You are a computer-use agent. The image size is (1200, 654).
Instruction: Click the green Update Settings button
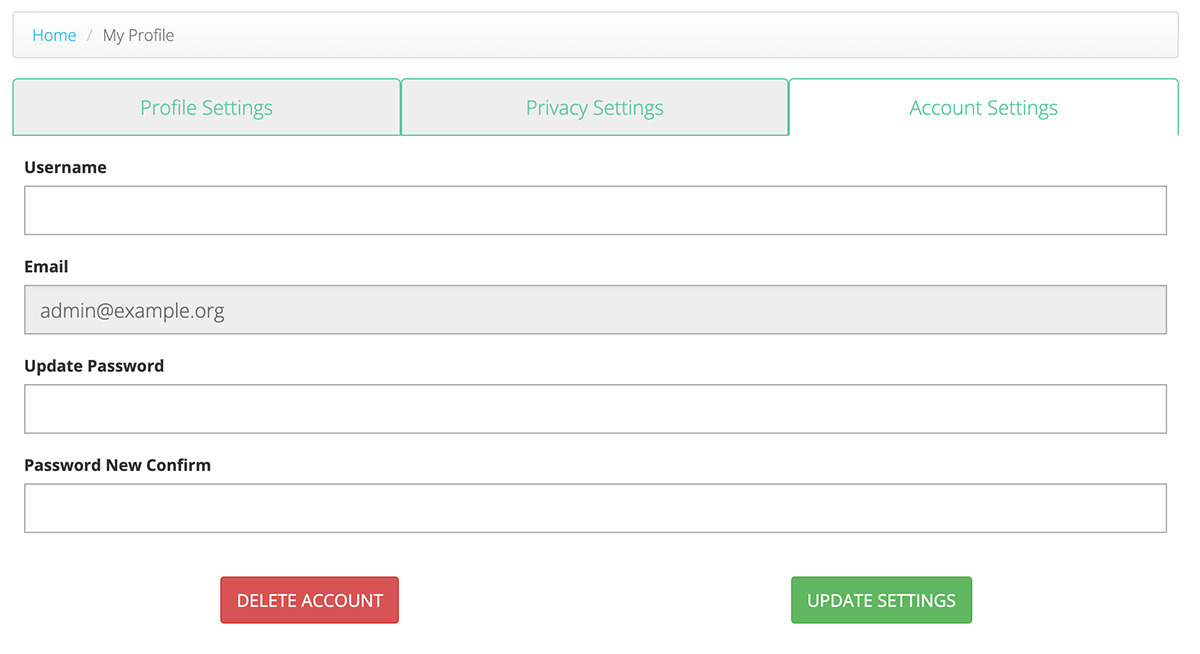pyautogui.click(x=881, y=600)
